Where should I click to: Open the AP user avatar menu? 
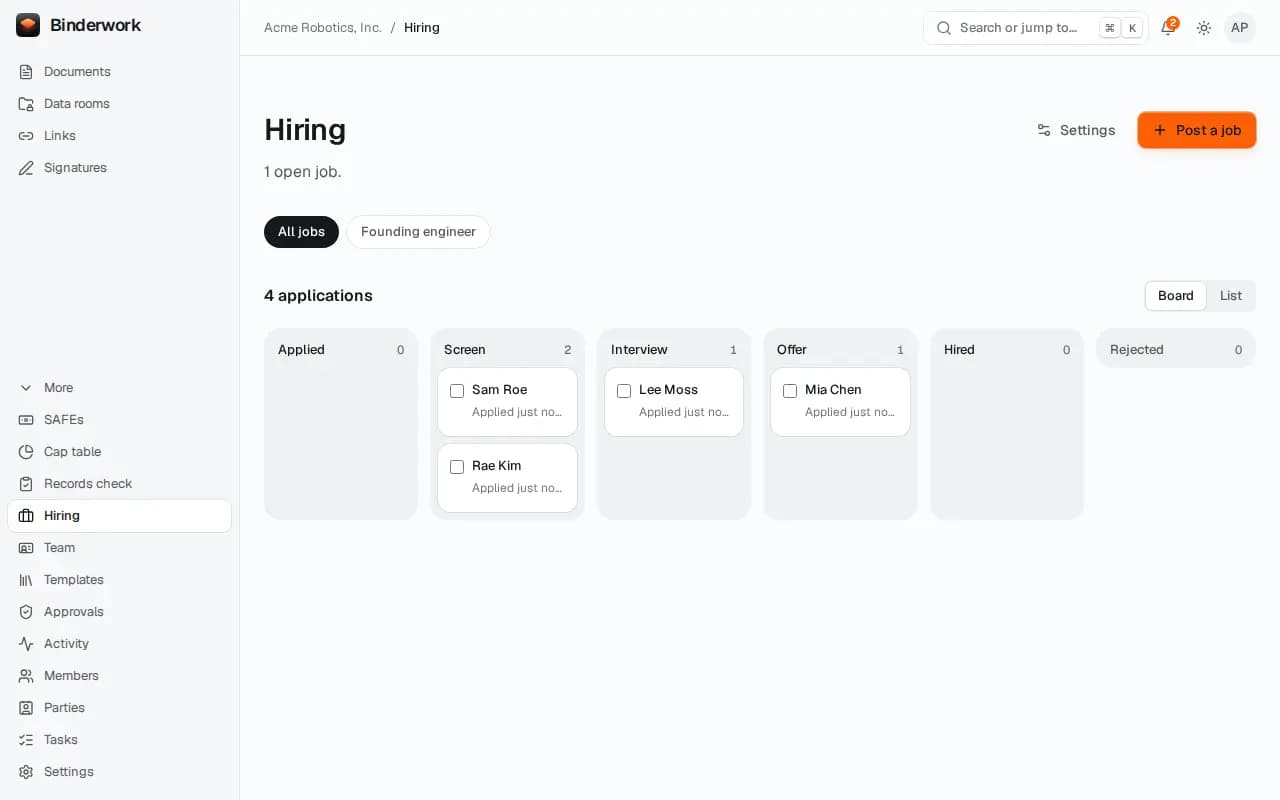click(x=1240, y=28)
